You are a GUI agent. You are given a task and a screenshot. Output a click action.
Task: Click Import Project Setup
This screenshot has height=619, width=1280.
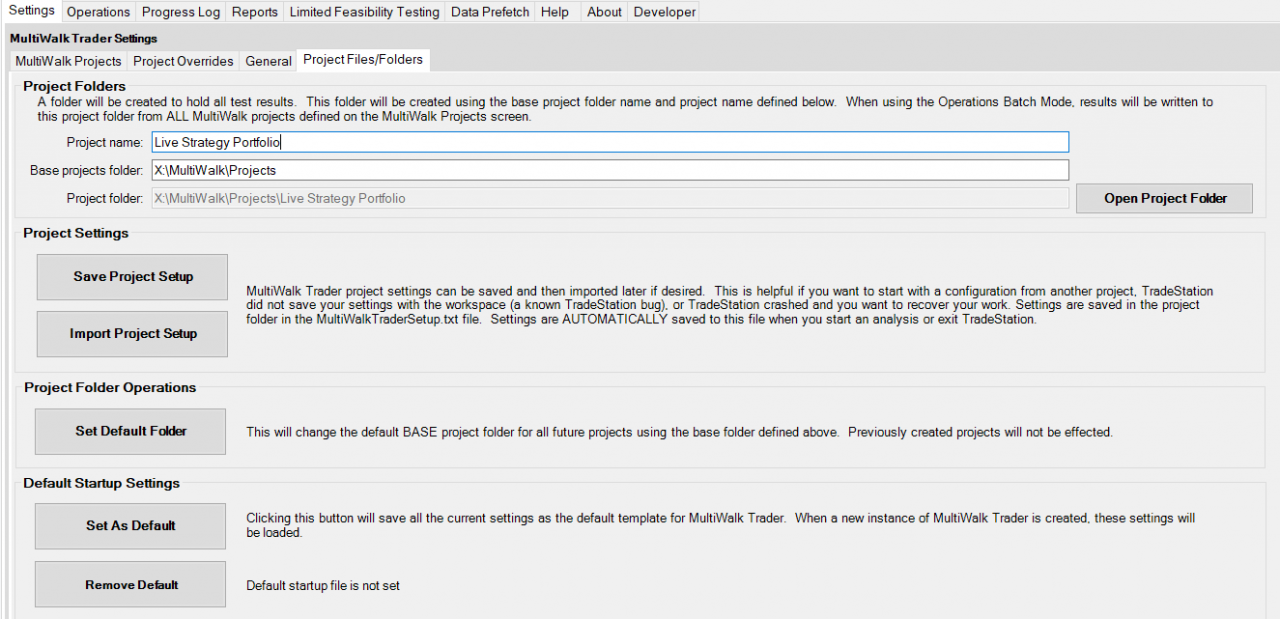click(x=133, y=334)
